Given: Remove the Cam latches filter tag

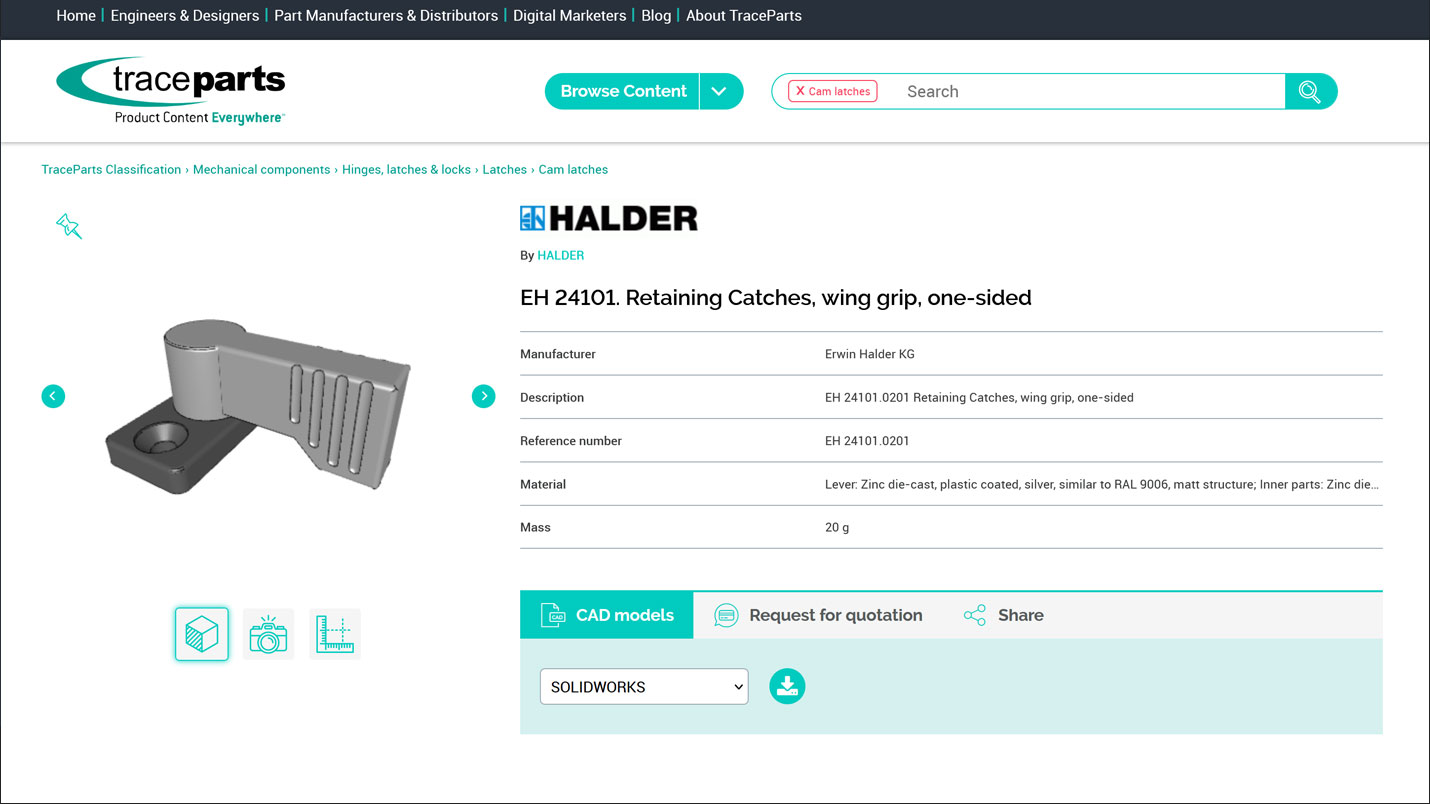Looking at the screenshot, I should point(800,91).
